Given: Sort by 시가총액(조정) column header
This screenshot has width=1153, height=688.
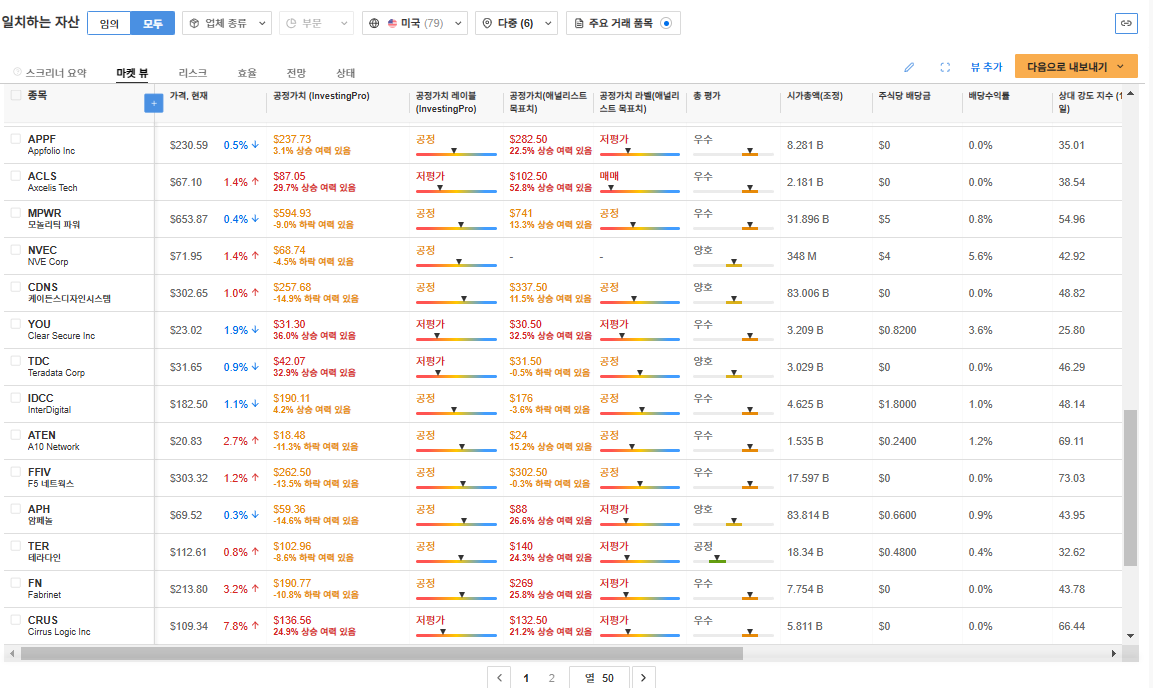Looking at the screenshot, I should pos(815,96).
